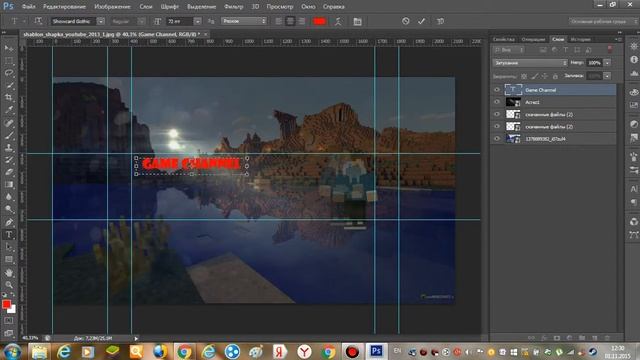
Task: Select the Path Selection tool
Action: point(9,247)
